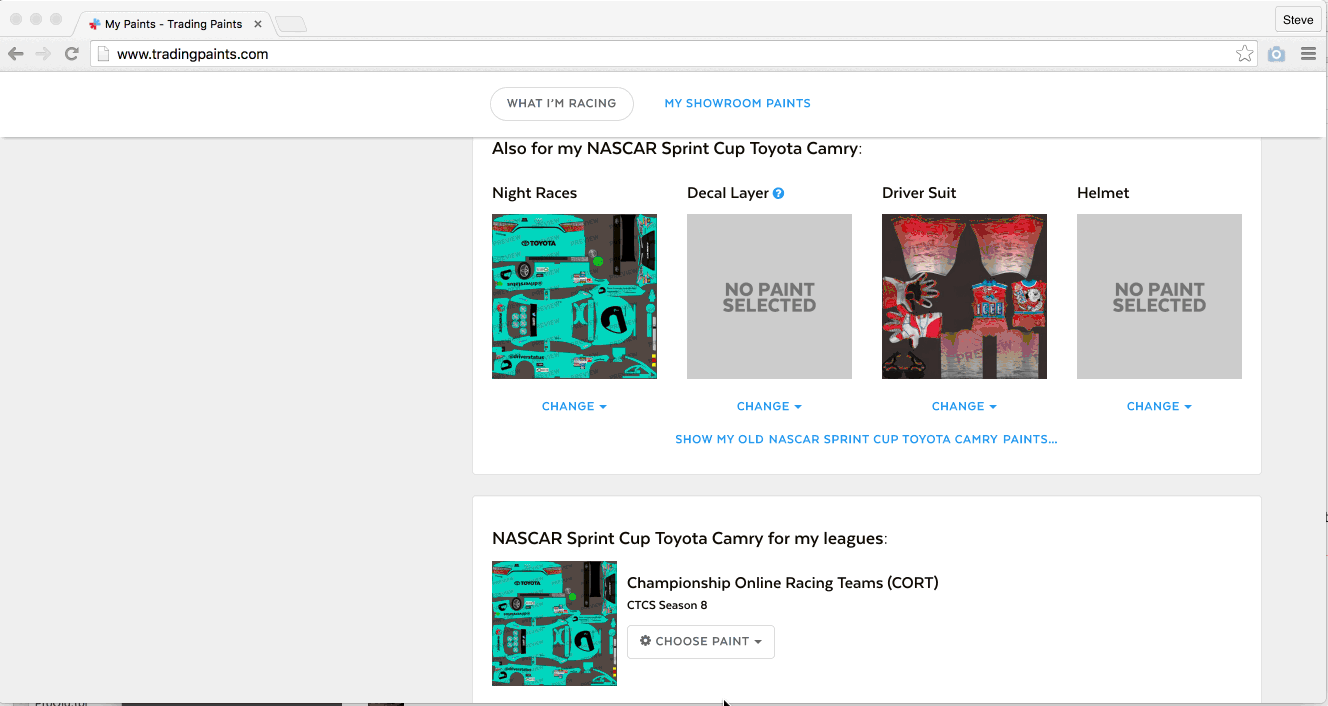Click the Helmet heading
This screenshot has width=1328, height=706.
[1103, 193]
